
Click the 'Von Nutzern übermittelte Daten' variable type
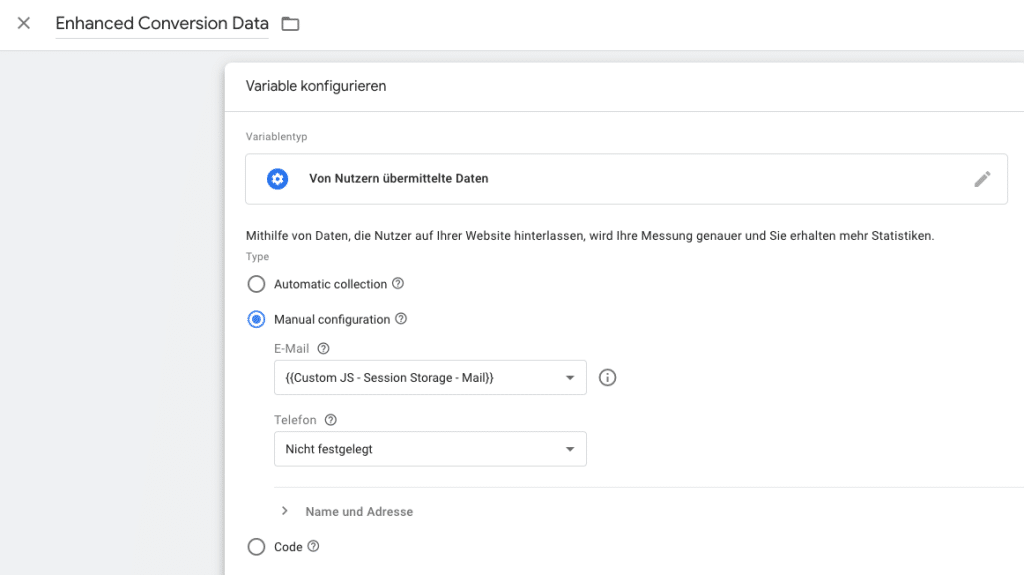(x=399, y=179)
